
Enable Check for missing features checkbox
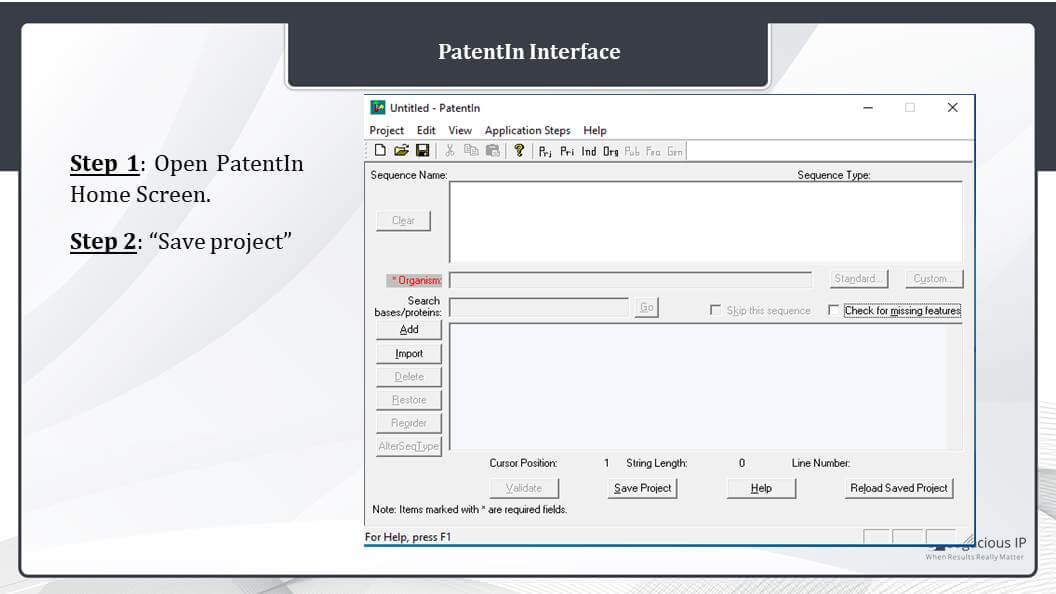(834, 310)
